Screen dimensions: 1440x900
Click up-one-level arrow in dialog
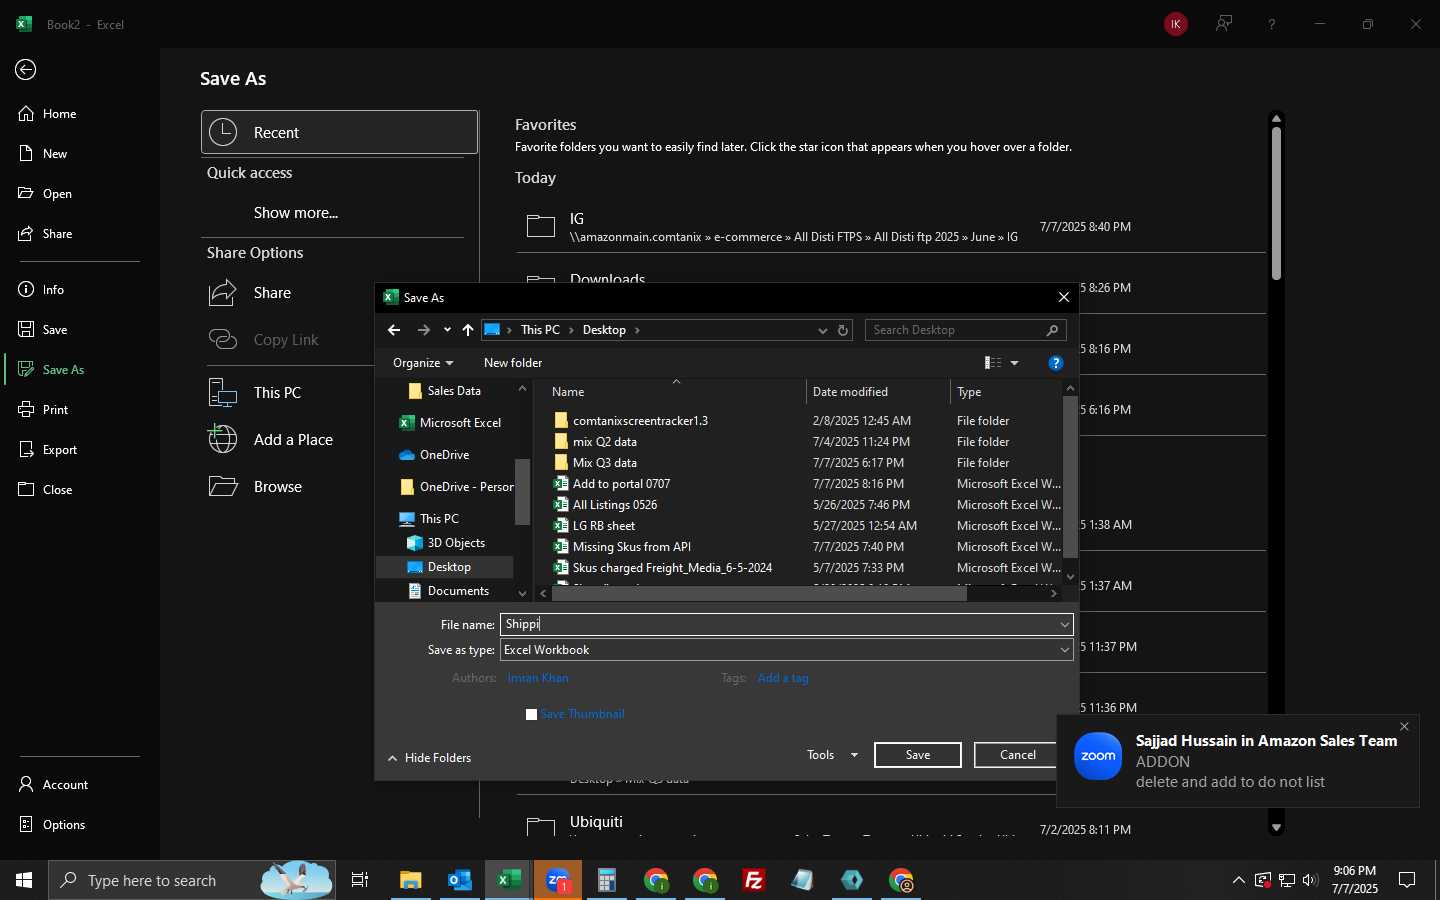tap(468, 330)
